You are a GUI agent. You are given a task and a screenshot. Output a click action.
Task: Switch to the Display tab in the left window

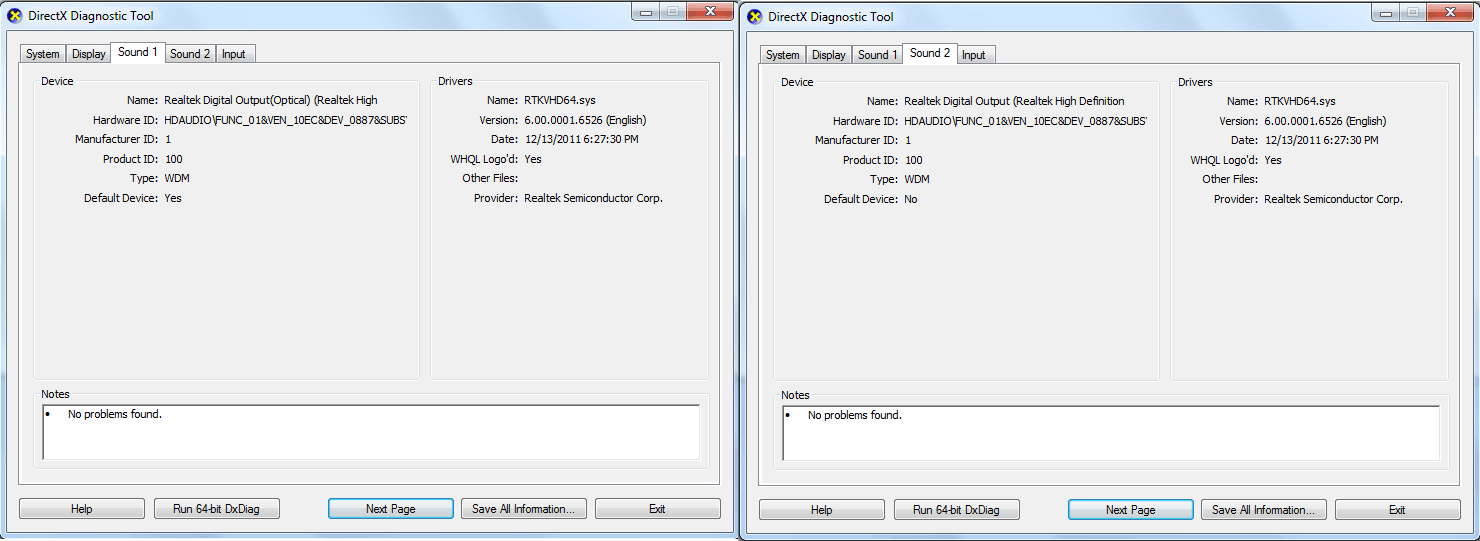[89, 54]
